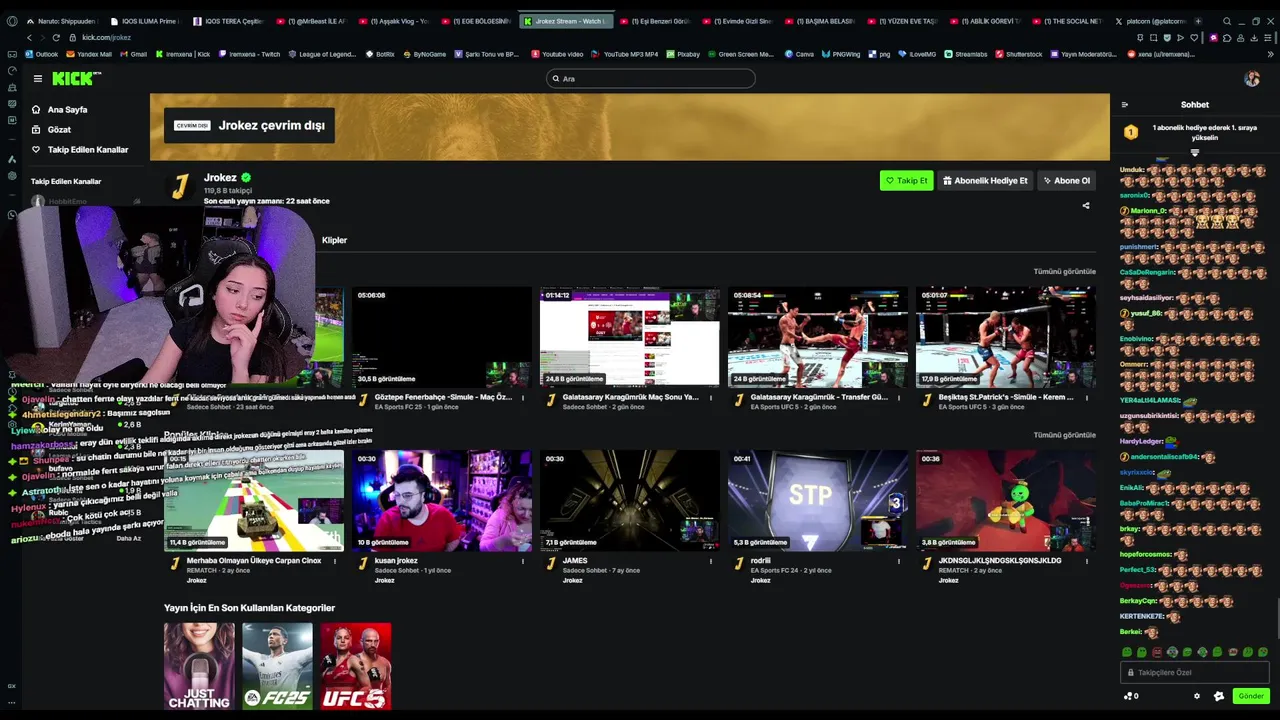Open the emote picker beside Gönder
This screenshot has height=720, width=1280.
1219,696
